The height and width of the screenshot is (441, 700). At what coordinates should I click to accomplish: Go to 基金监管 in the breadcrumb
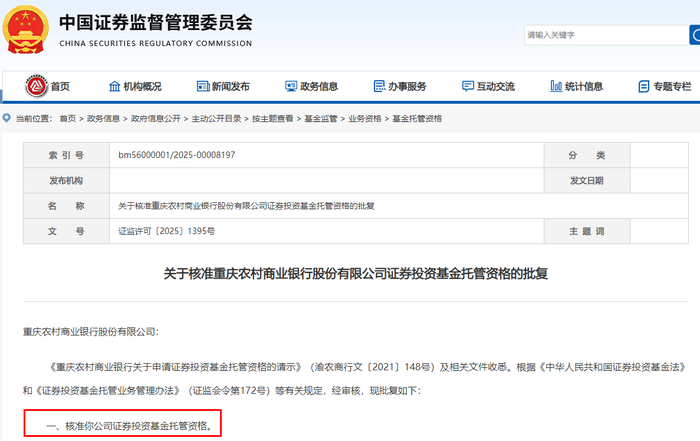321,118
